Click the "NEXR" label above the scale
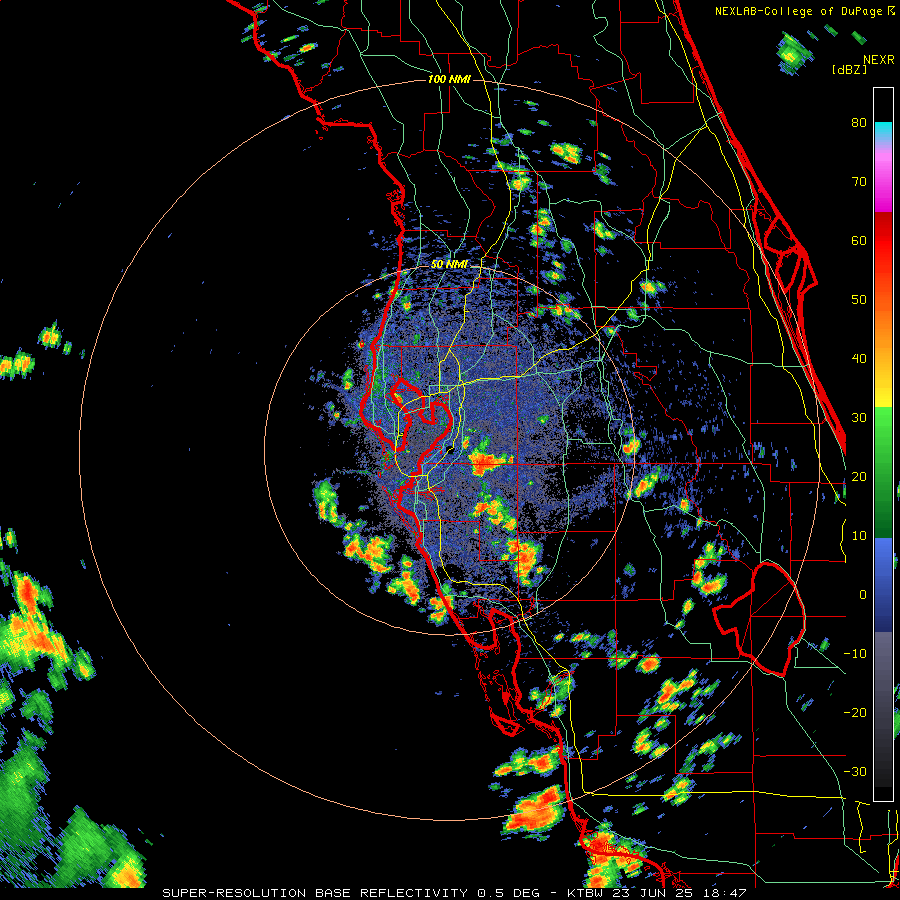Image resolution: width=900 pixels, height=900 pixels. point(879,60)
